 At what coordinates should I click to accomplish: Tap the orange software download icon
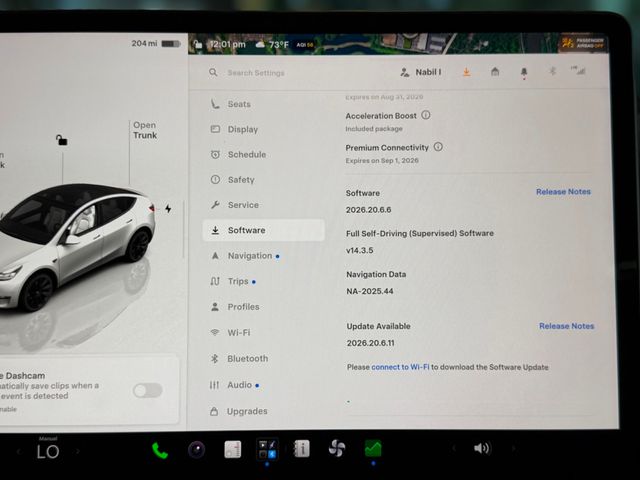click(x=467, y=72)
